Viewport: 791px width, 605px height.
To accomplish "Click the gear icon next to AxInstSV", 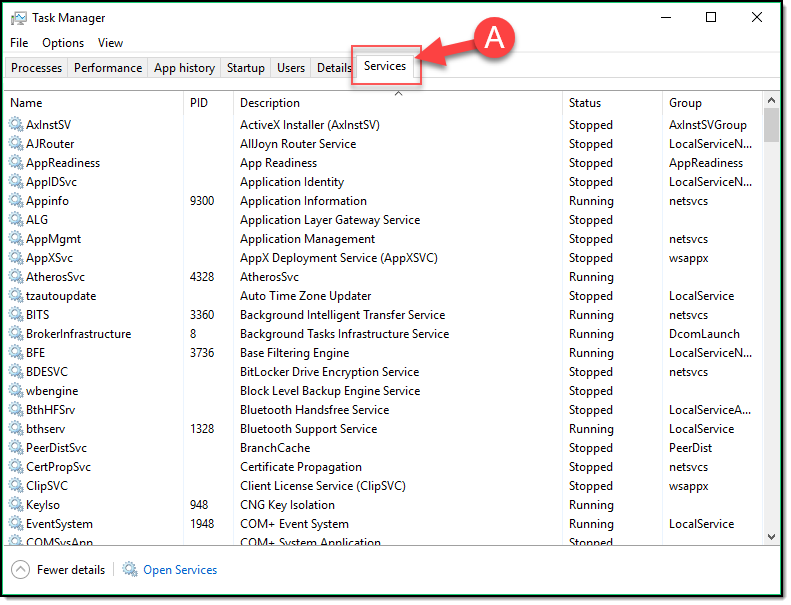I will [x=16, y=125].
